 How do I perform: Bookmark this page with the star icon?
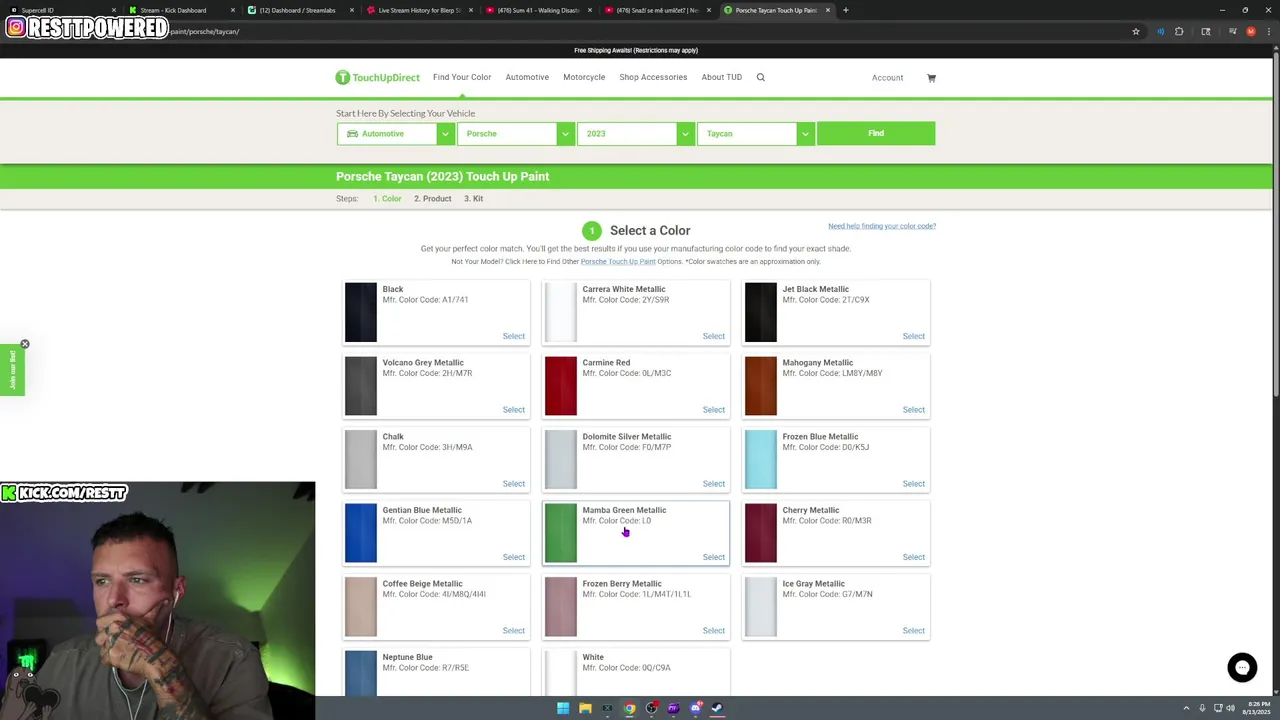tap(1136, 31)
